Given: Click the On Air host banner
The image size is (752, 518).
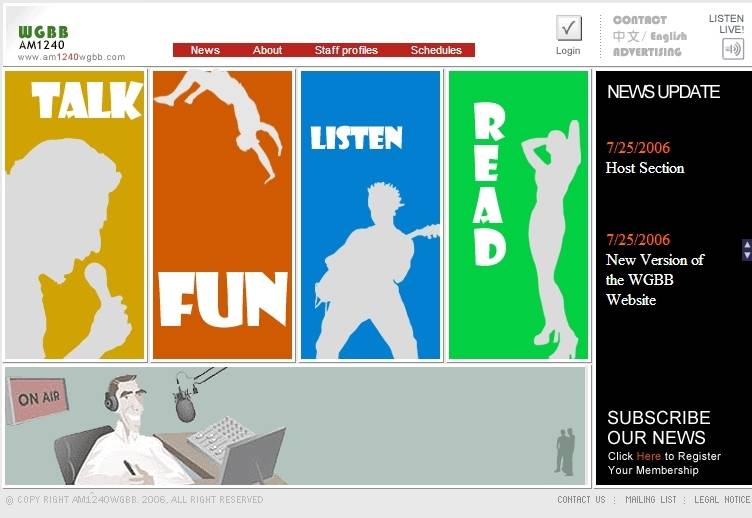Looking at the screenshot, I should pos(295,425).
